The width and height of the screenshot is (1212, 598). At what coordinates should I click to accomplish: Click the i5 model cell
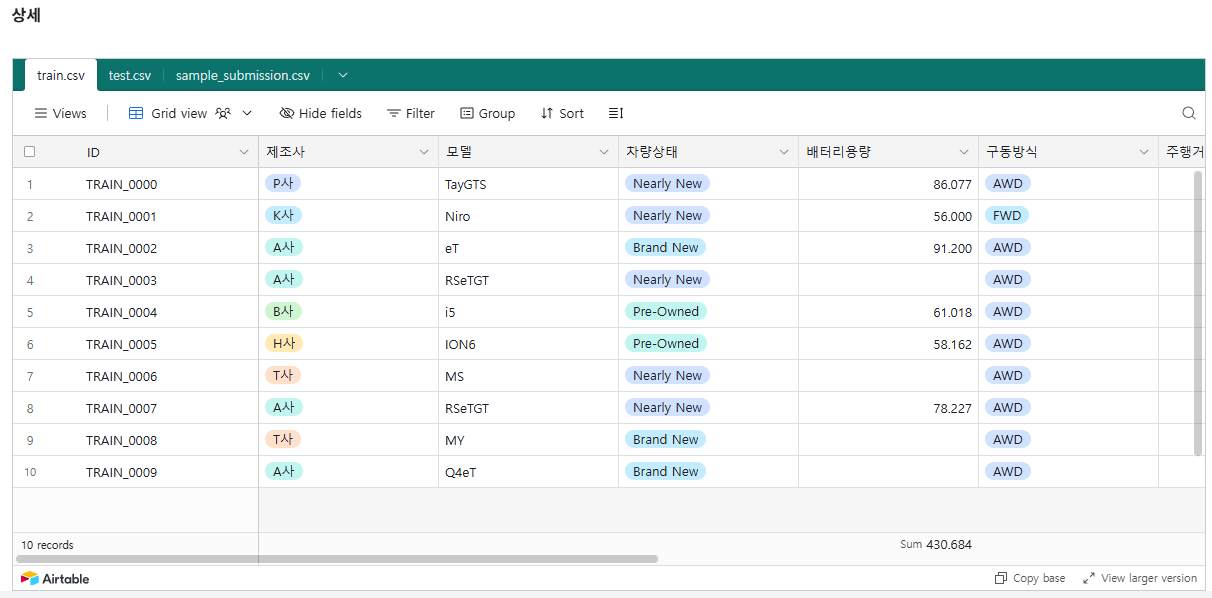[529, 312]
